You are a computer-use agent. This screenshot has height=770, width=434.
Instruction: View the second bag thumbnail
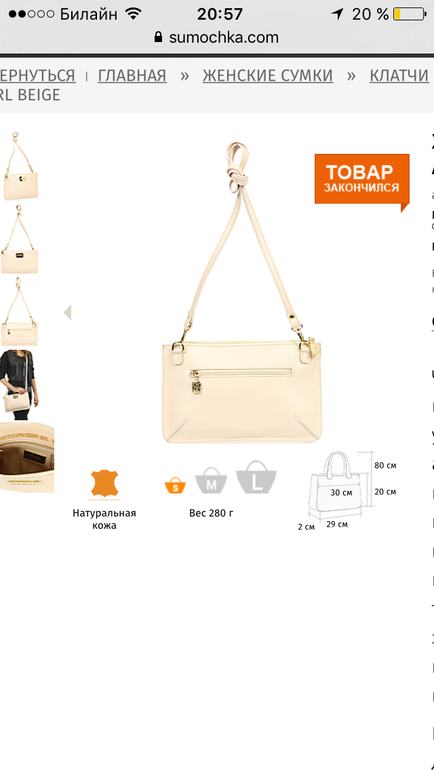pyautogui.click(x=20, y=239)
